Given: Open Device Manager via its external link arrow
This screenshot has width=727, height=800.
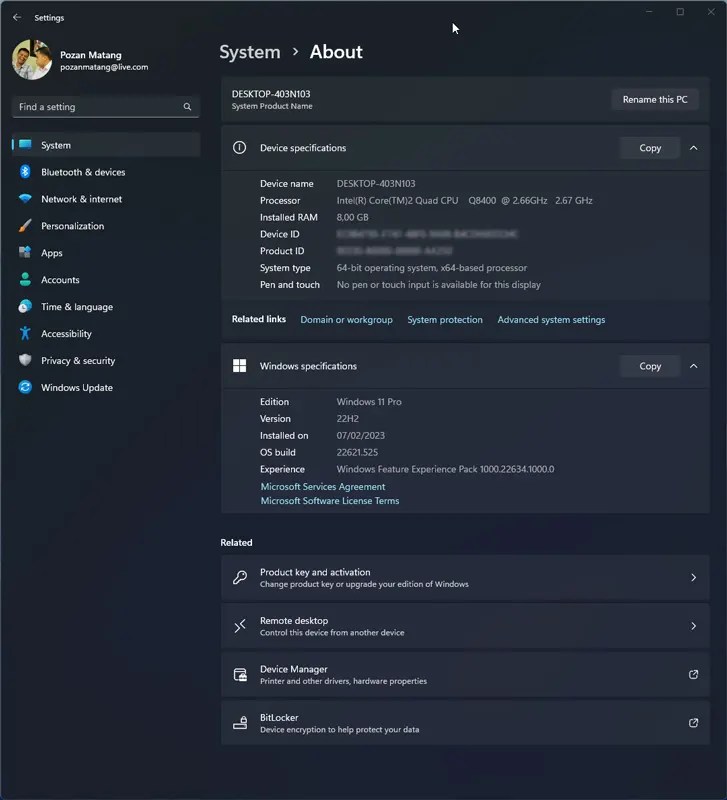Looking at the screenshot, I should (693, 674).
